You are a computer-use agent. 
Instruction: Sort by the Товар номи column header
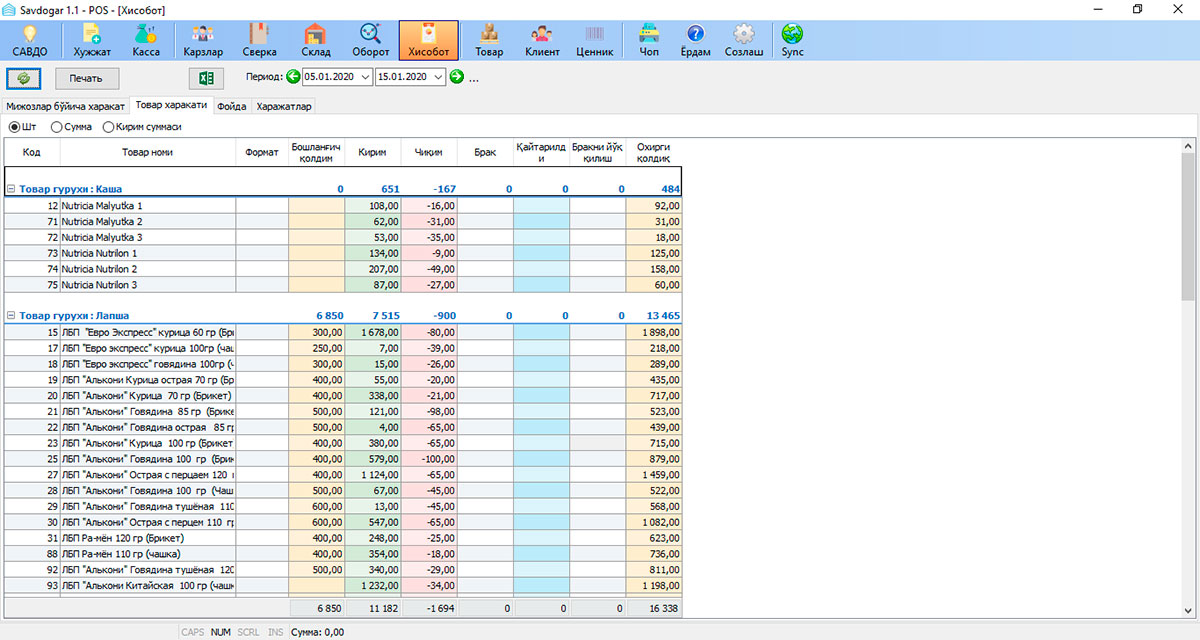148,152
